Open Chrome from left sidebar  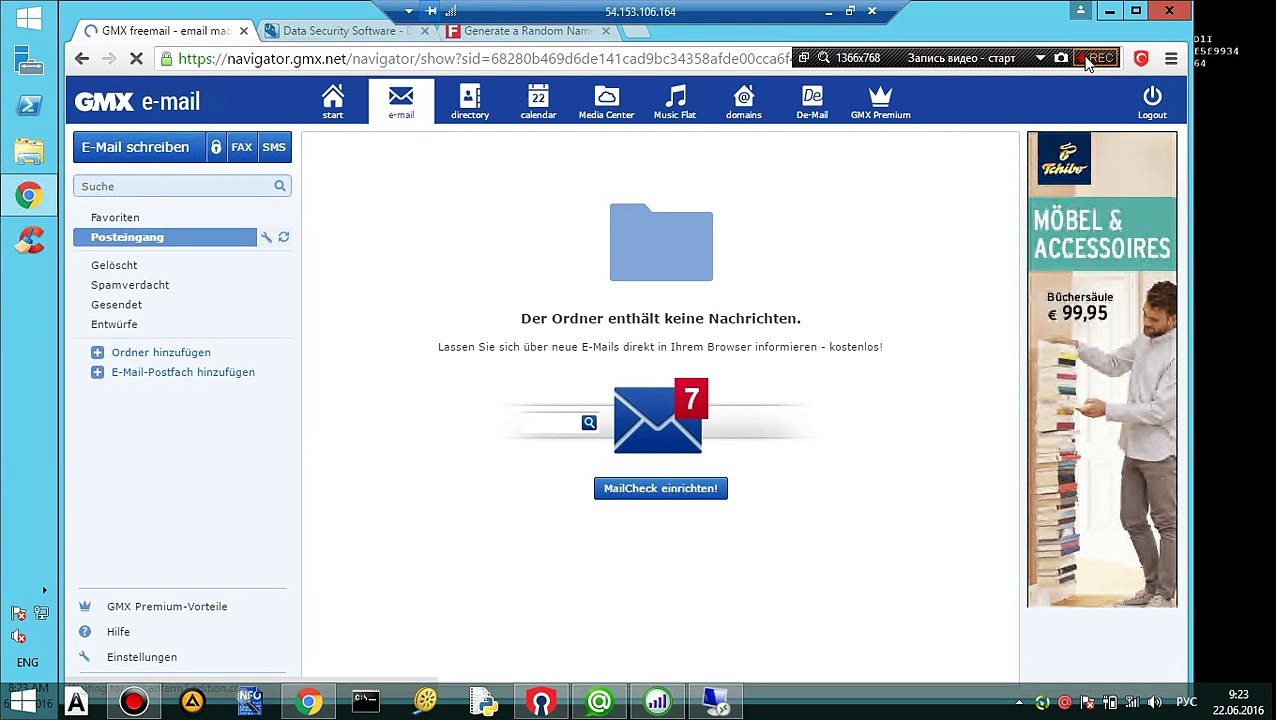(29, 195)
